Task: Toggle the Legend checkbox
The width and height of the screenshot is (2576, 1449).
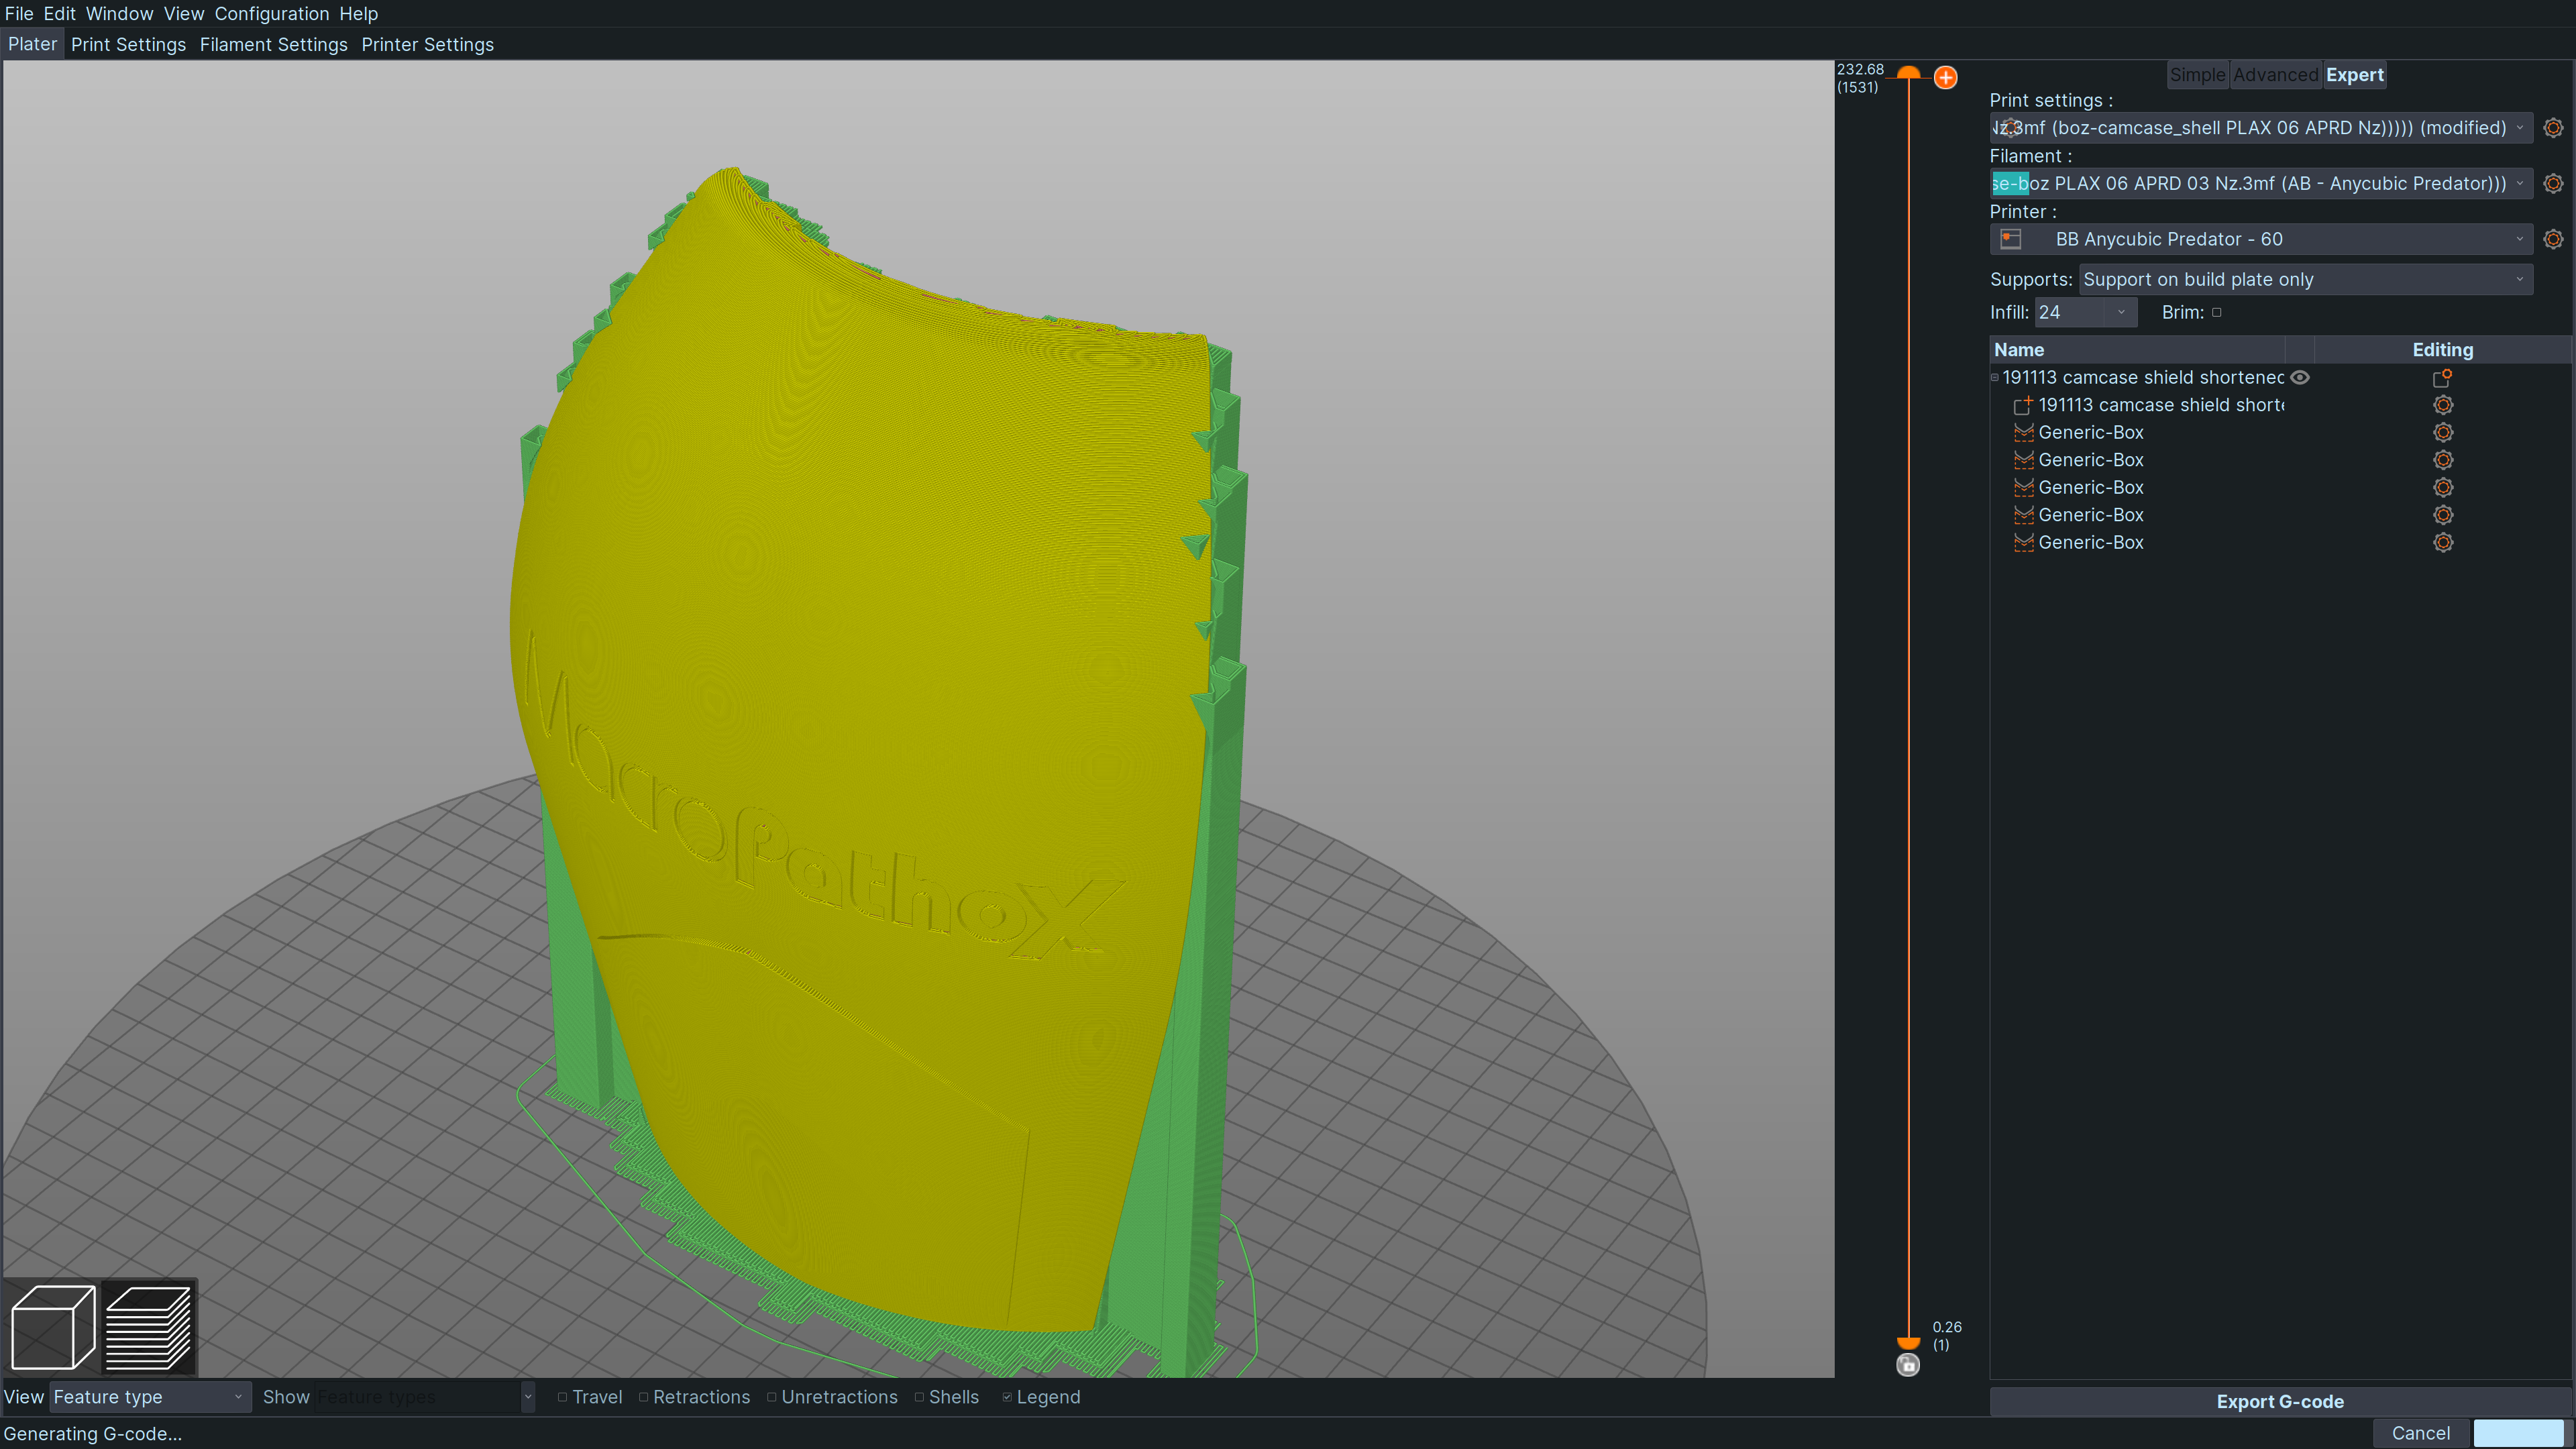Action: (1007, 1397)
